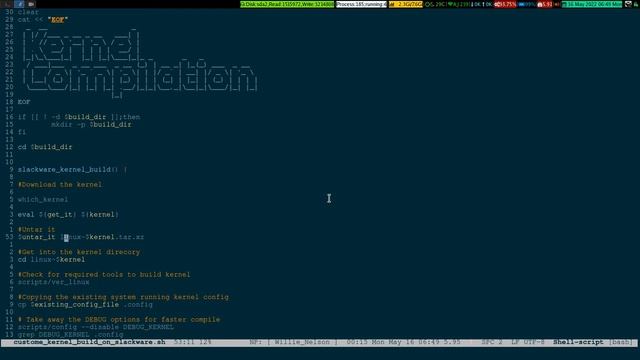
Task: Click the 'fi' line
Action: 22,132
